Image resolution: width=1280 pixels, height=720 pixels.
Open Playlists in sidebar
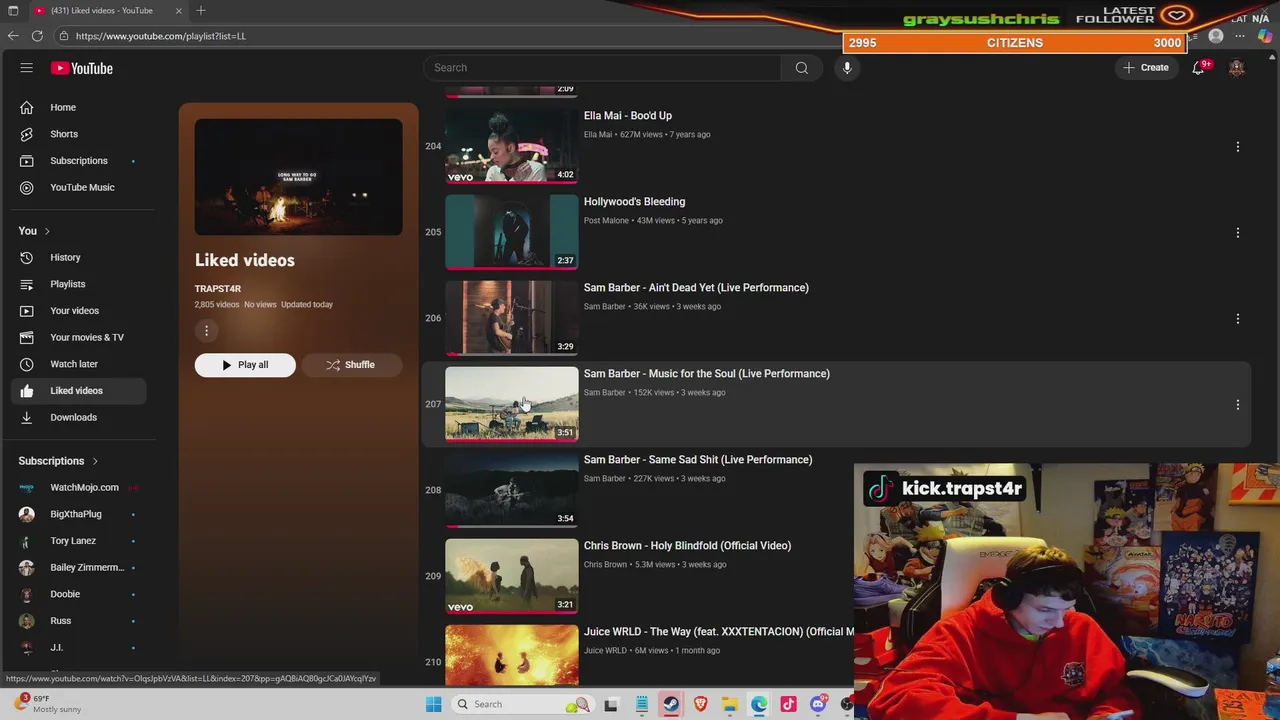(80, 284)
